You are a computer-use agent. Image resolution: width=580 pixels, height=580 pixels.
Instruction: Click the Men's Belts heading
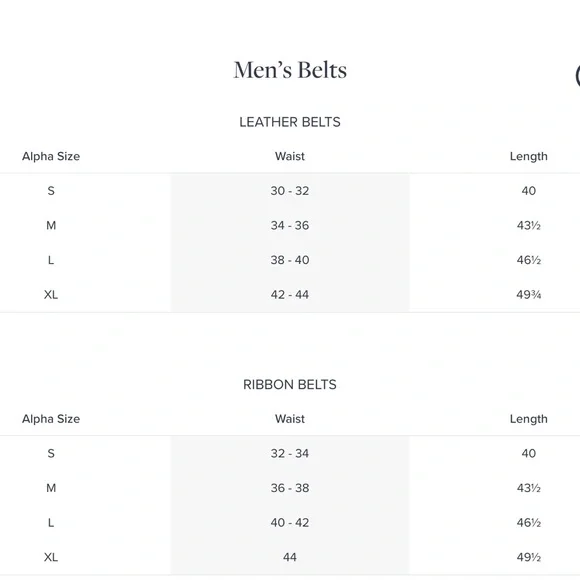pyautogui.click(x=290, y=70)
